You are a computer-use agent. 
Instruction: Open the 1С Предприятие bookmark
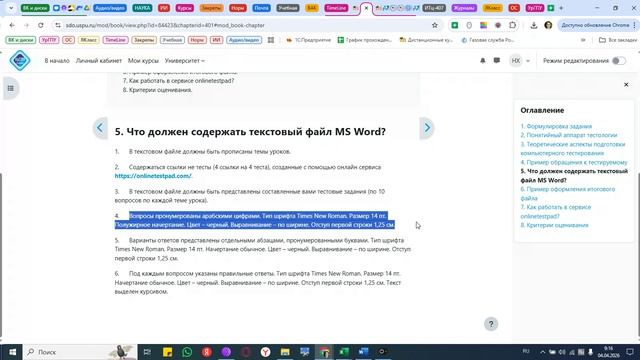pyautogui.click(x=309, y=40)
